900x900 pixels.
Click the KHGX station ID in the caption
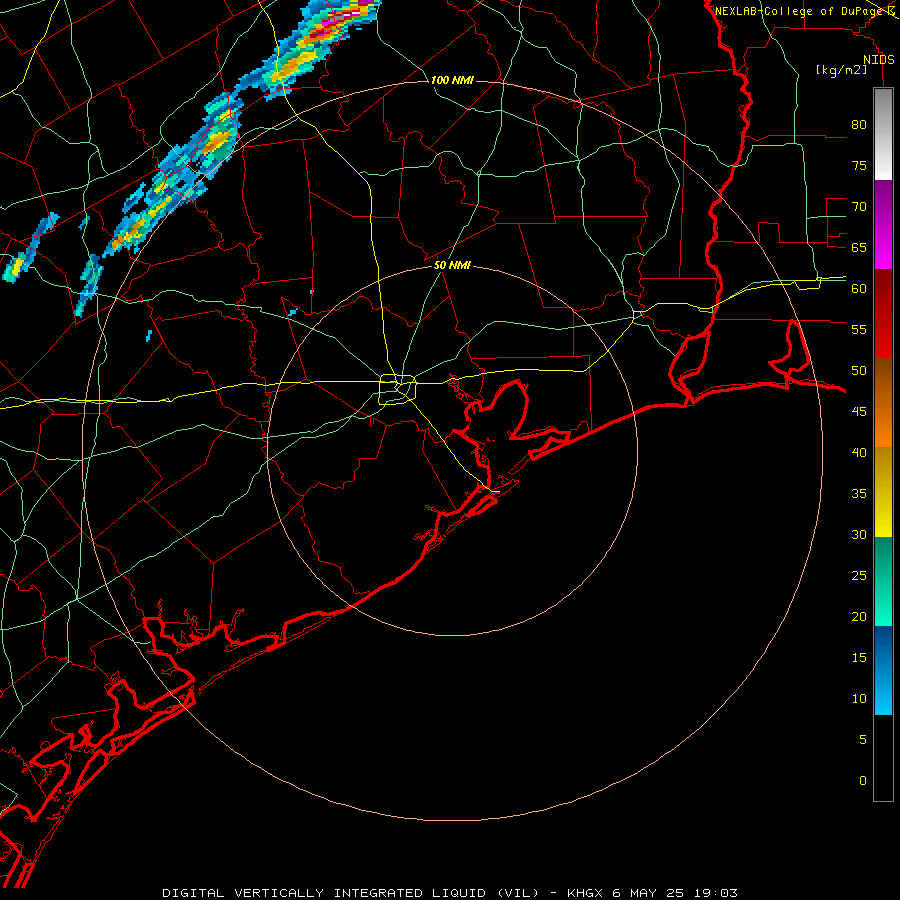tap(584, 893)
